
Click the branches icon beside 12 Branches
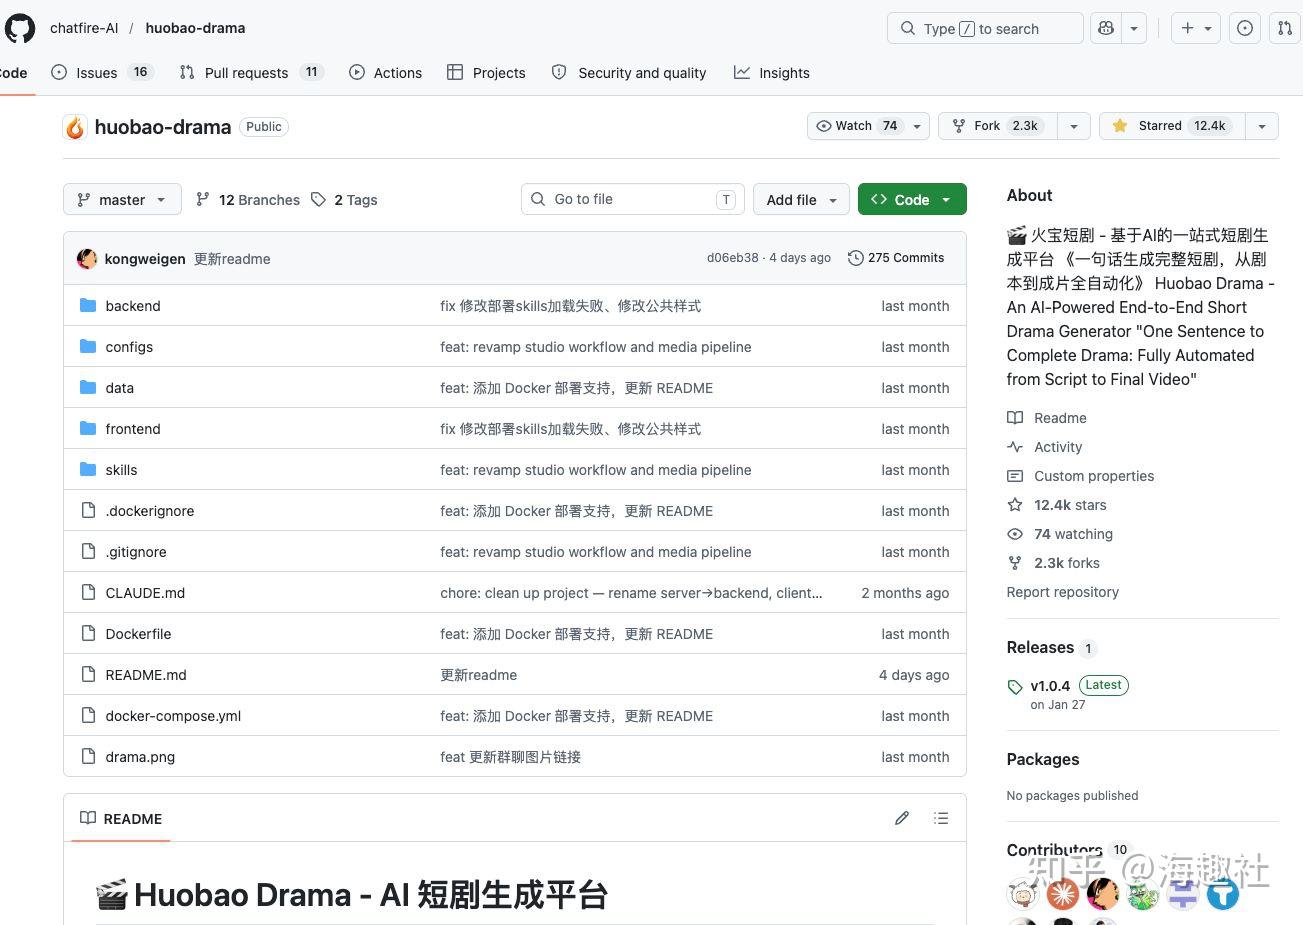[x=203, y=200]
